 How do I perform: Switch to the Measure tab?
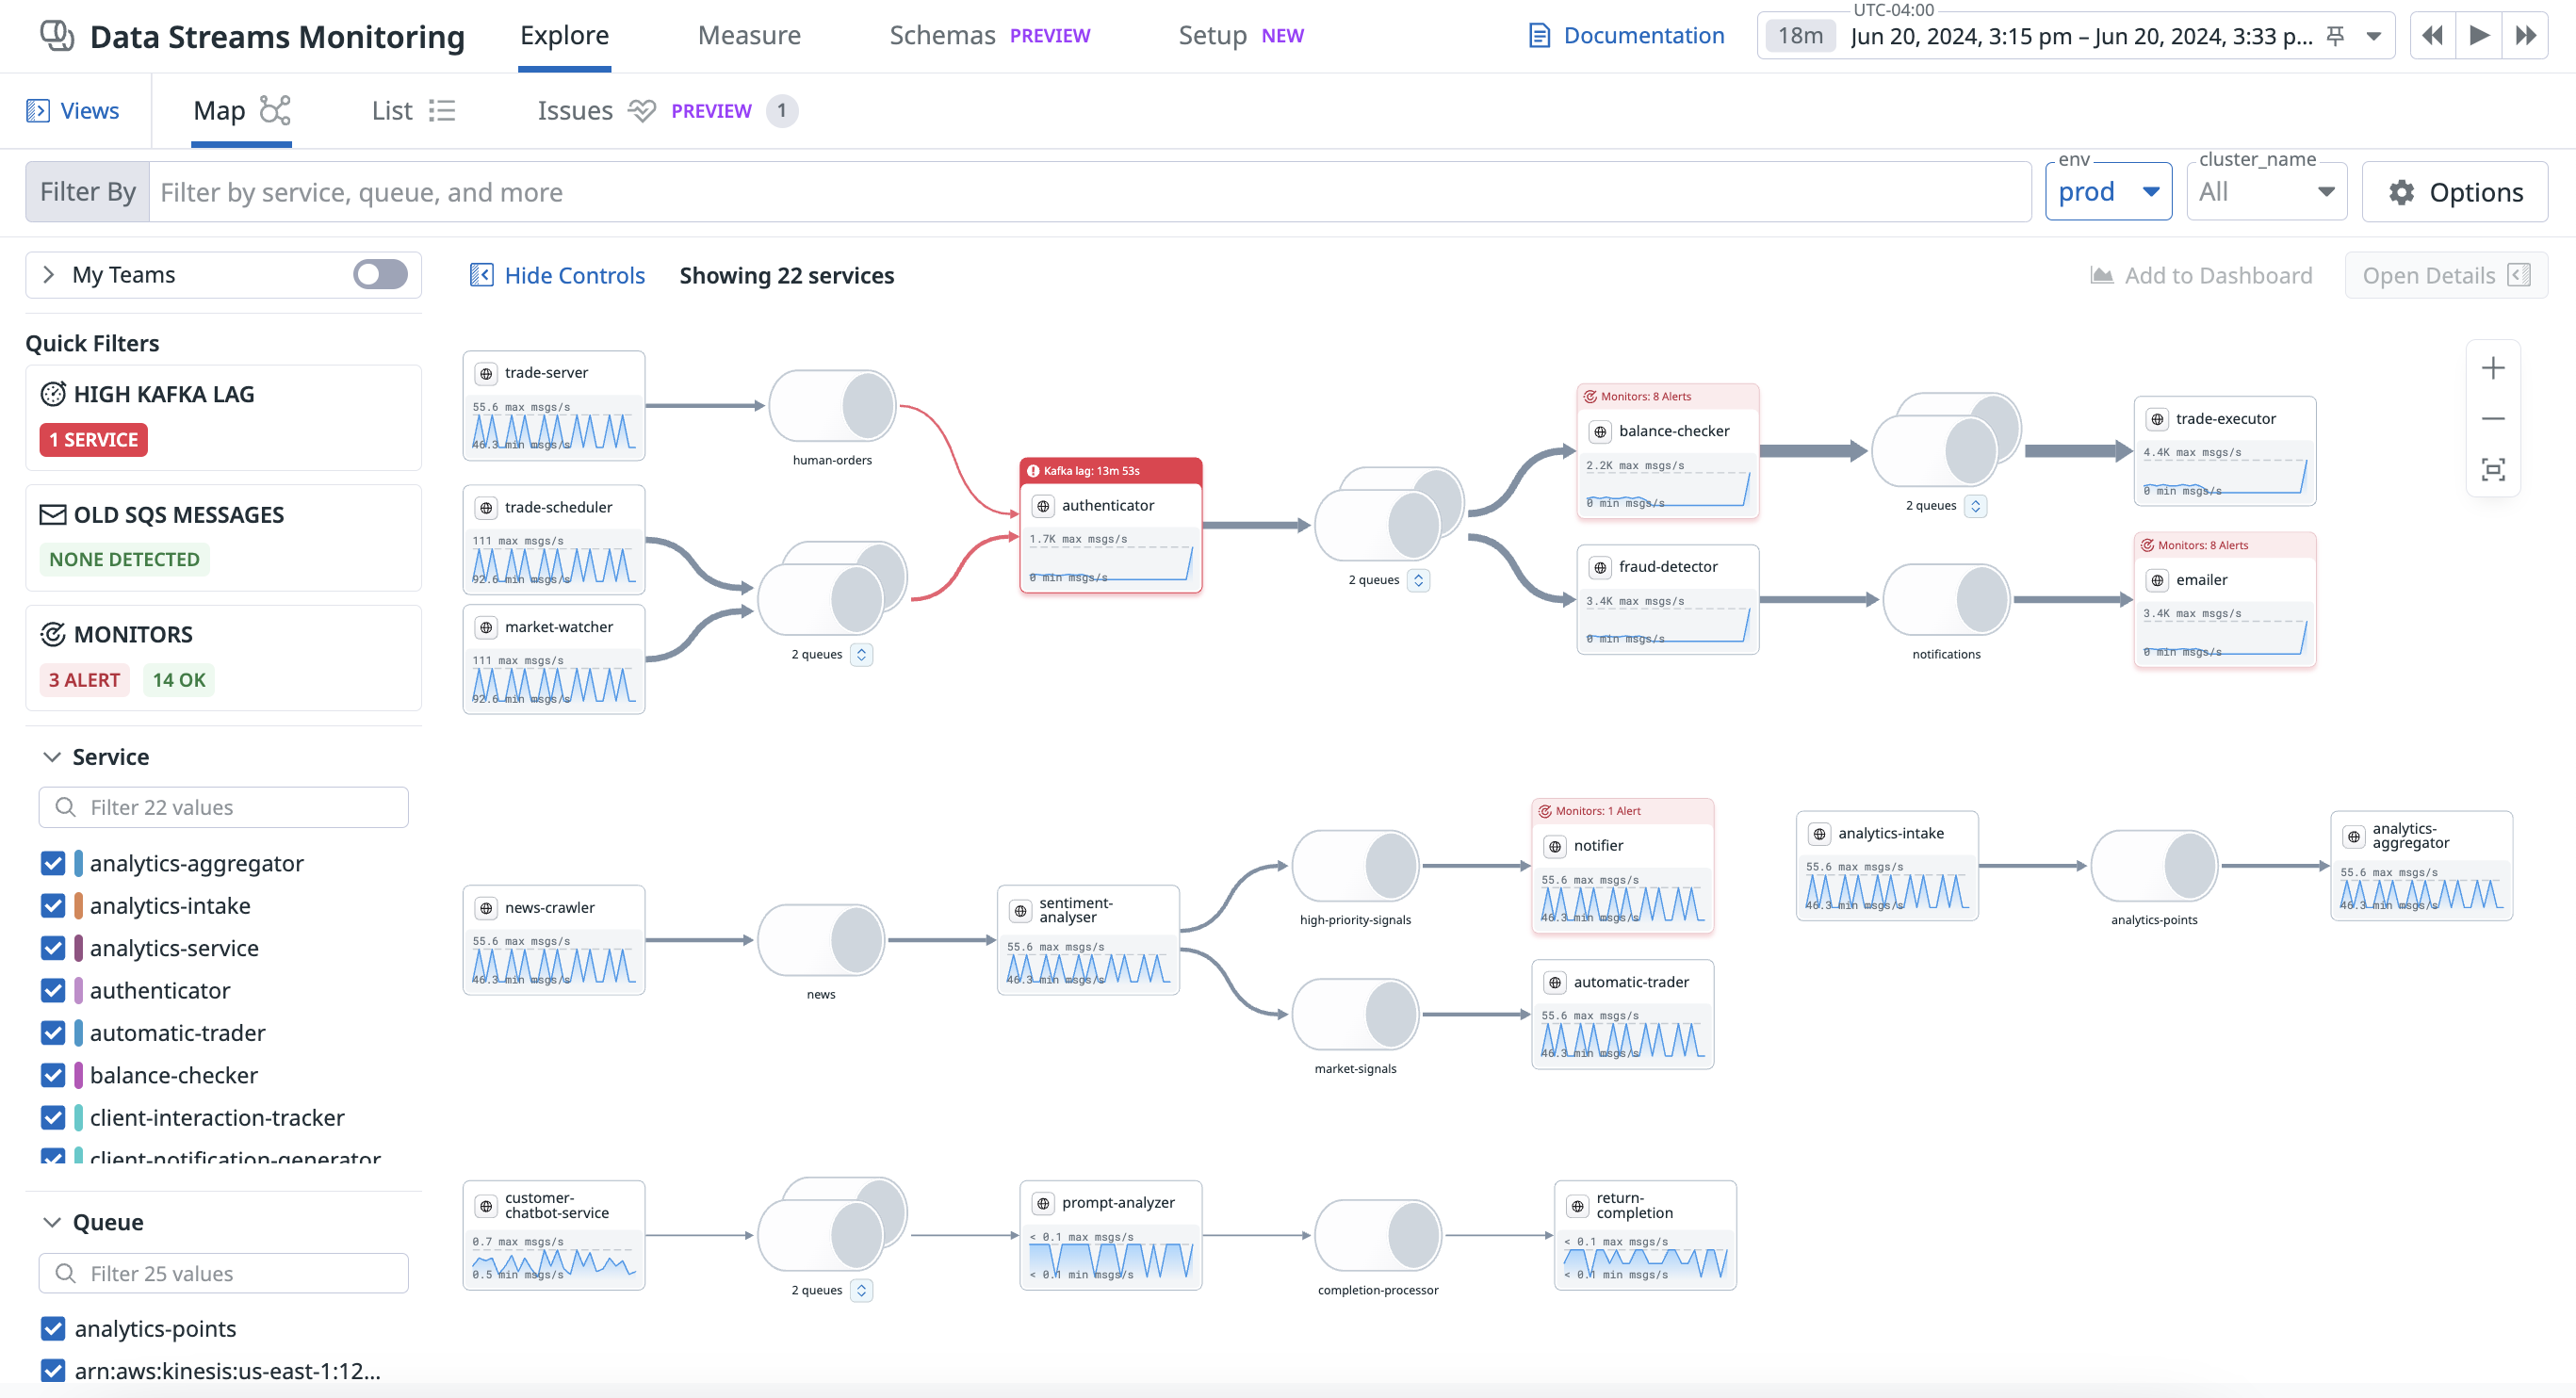pyautogui.click(x=749, y=36)
